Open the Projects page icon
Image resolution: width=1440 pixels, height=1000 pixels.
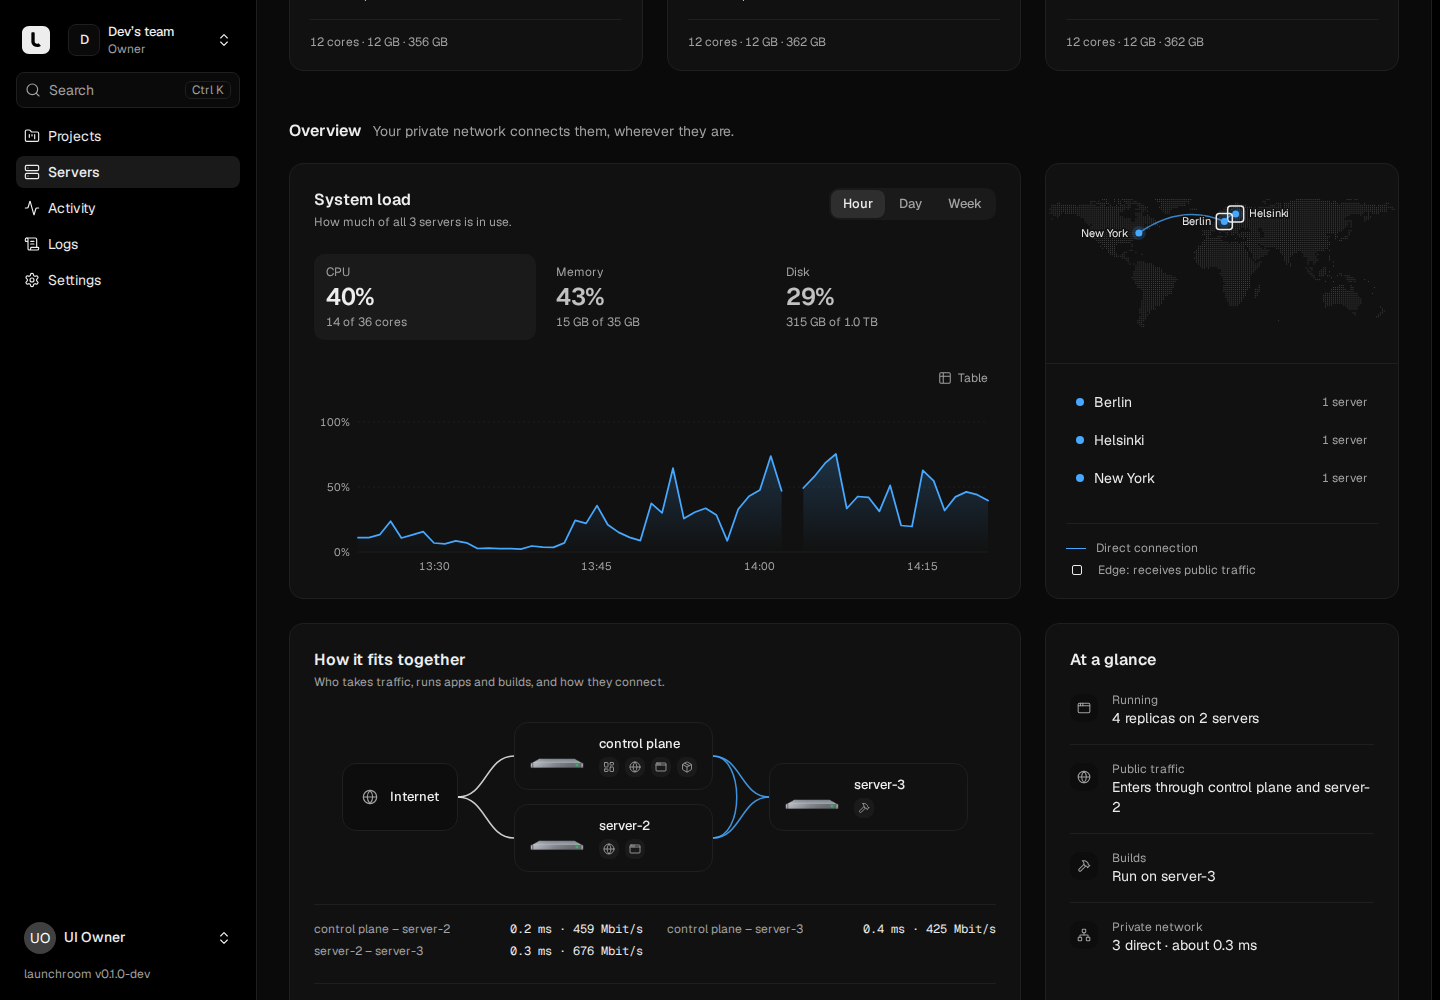(32, 136)
